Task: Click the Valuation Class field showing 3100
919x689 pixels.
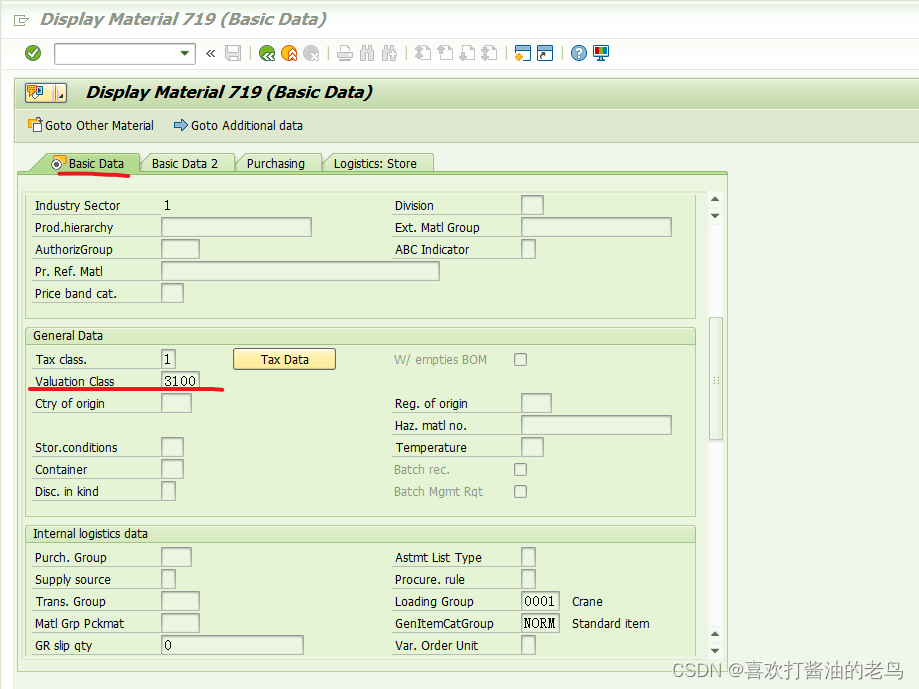Action: click(181, 381)
